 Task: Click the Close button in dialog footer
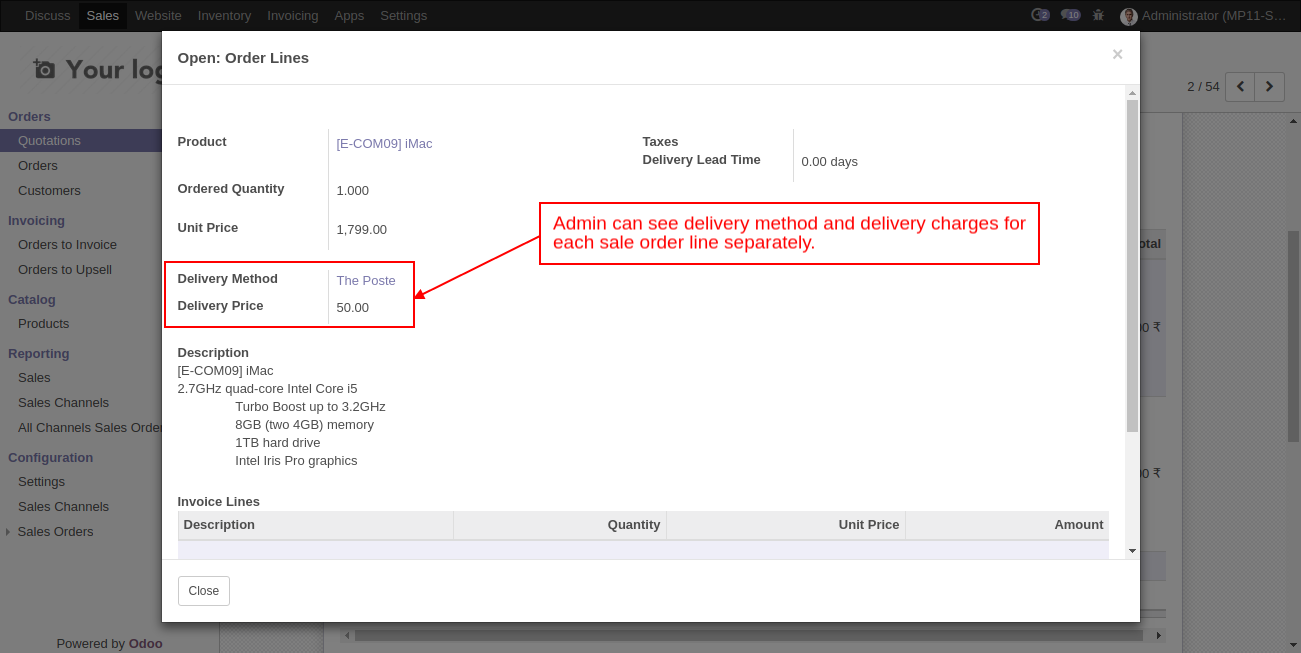tap(204, 591)
